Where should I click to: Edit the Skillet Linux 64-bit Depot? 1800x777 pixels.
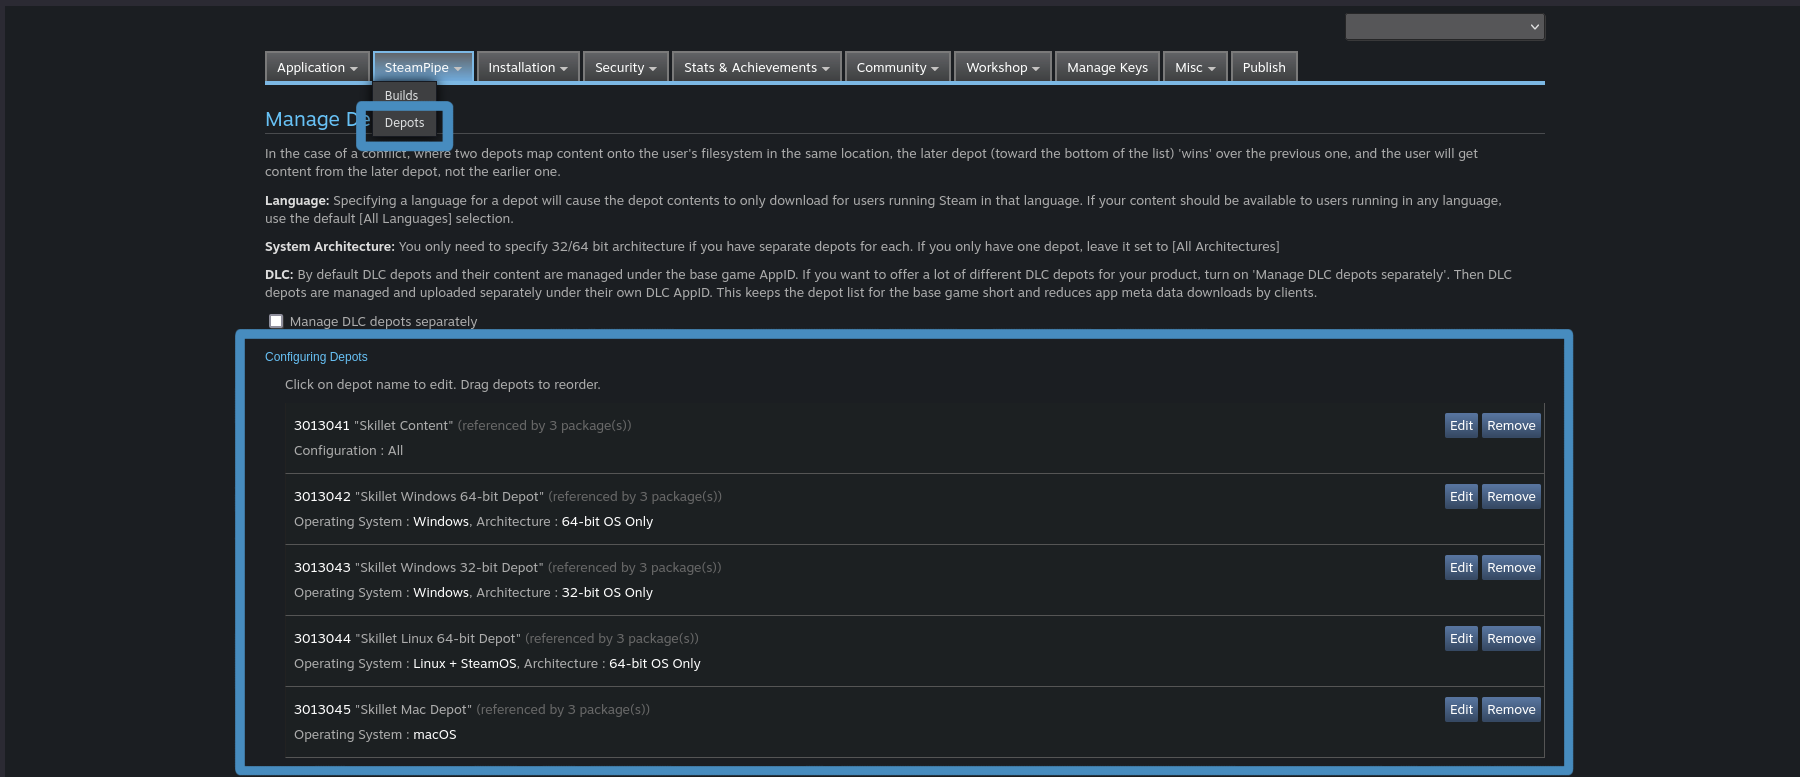tap(1460, 639)
